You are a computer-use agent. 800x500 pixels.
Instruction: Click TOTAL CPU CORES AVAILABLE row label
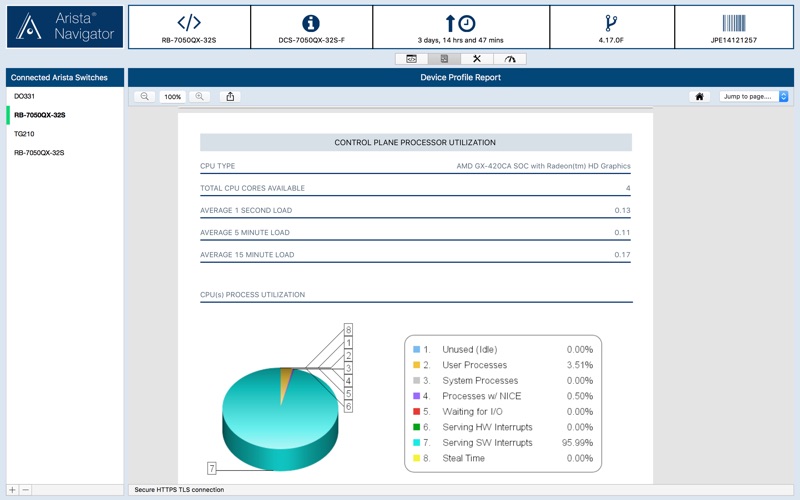(252, 188)
